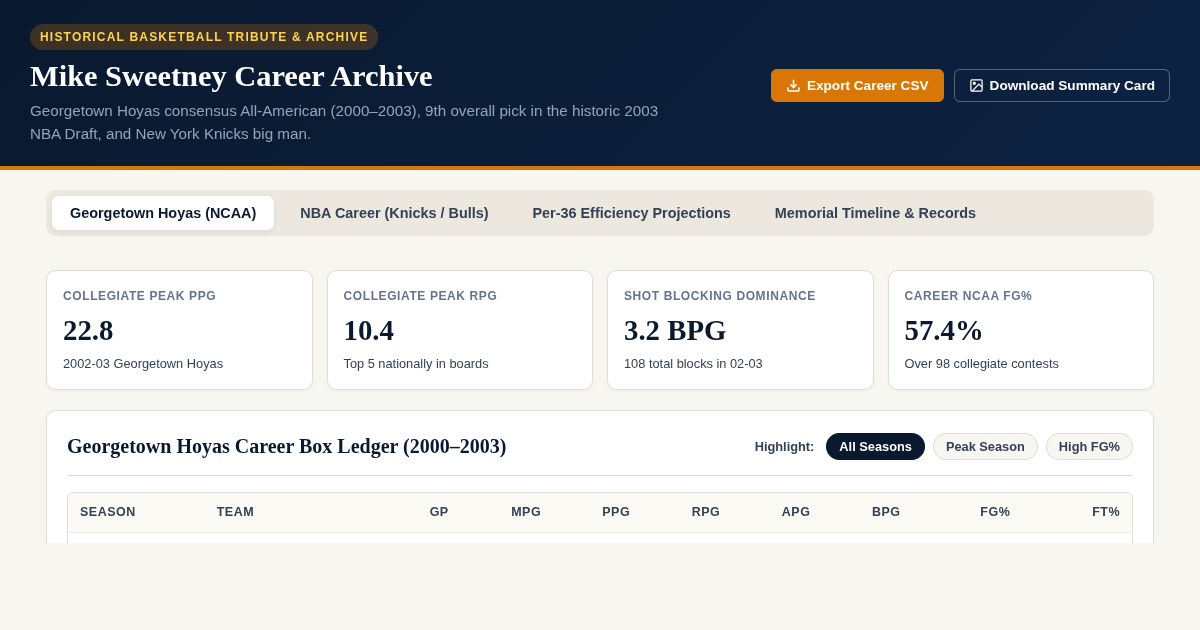
Task: Select the High FG% highlight filter
Action: 1089,447
